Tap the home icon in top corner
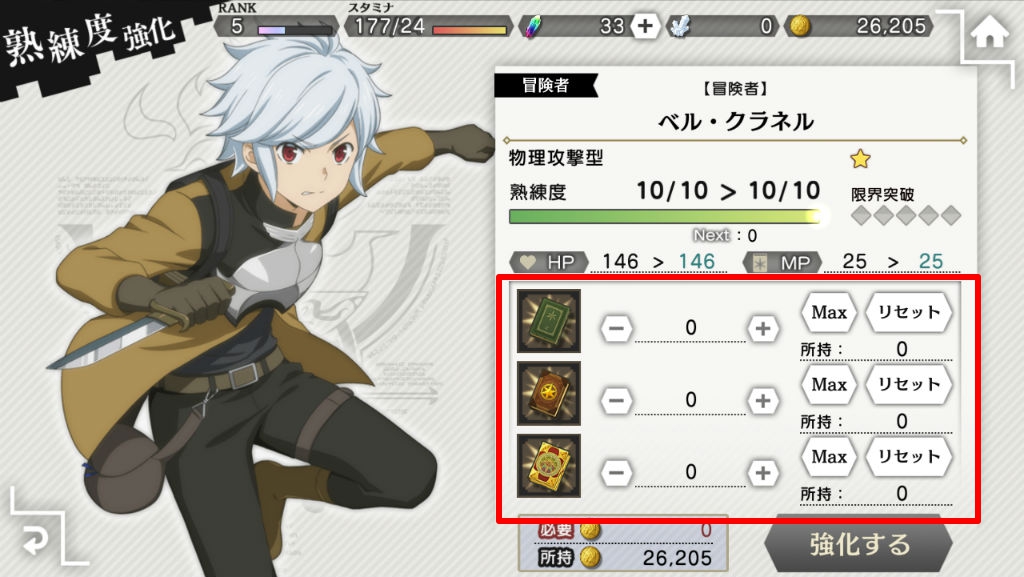This screenshot has width=1024, height=577. coord(989,33)
